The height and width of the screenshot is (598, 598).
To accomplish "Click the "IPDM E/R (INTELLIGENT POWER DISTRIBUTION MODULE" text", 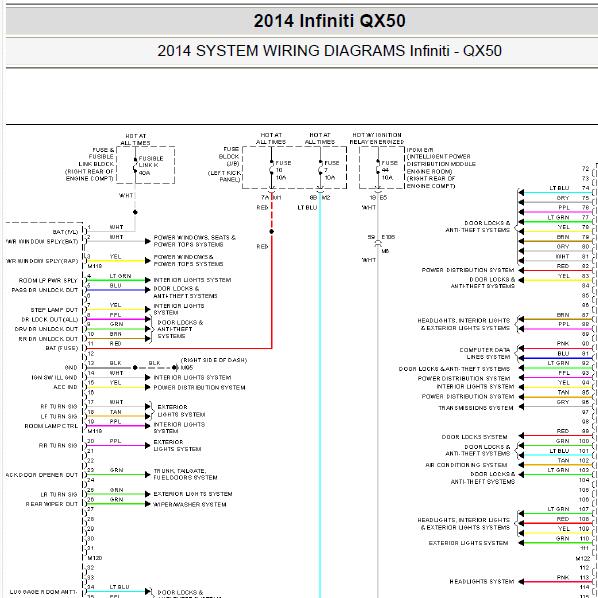I will point(441,157).
